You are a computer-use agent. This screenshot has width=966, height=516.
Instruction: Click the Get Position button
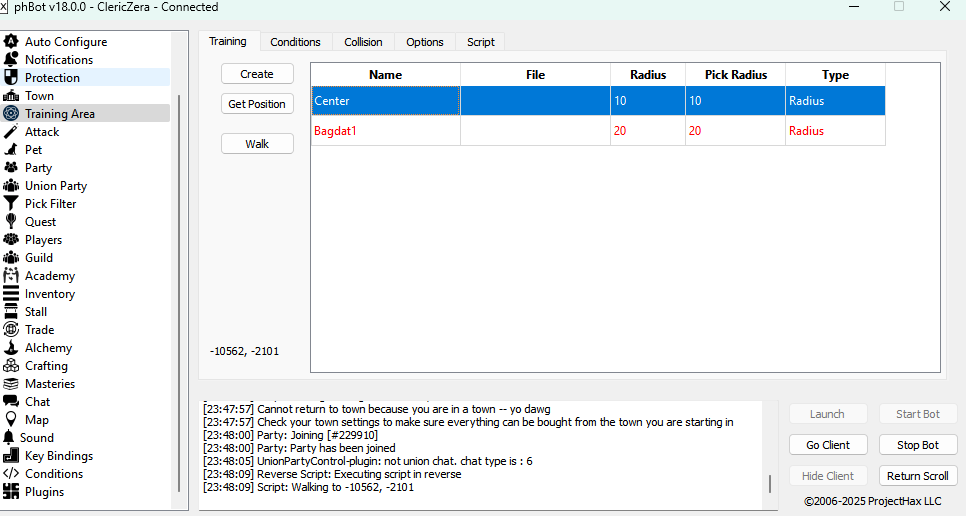pos(257,104)
